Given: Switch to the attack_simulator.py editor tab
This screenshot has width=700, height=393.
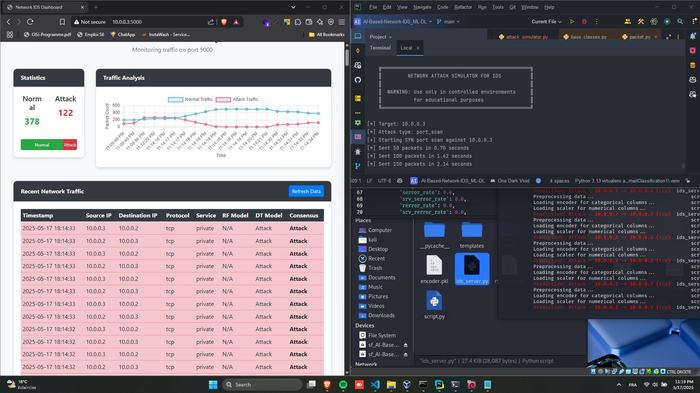Looking at the screenshot, I should pos(523,37).
